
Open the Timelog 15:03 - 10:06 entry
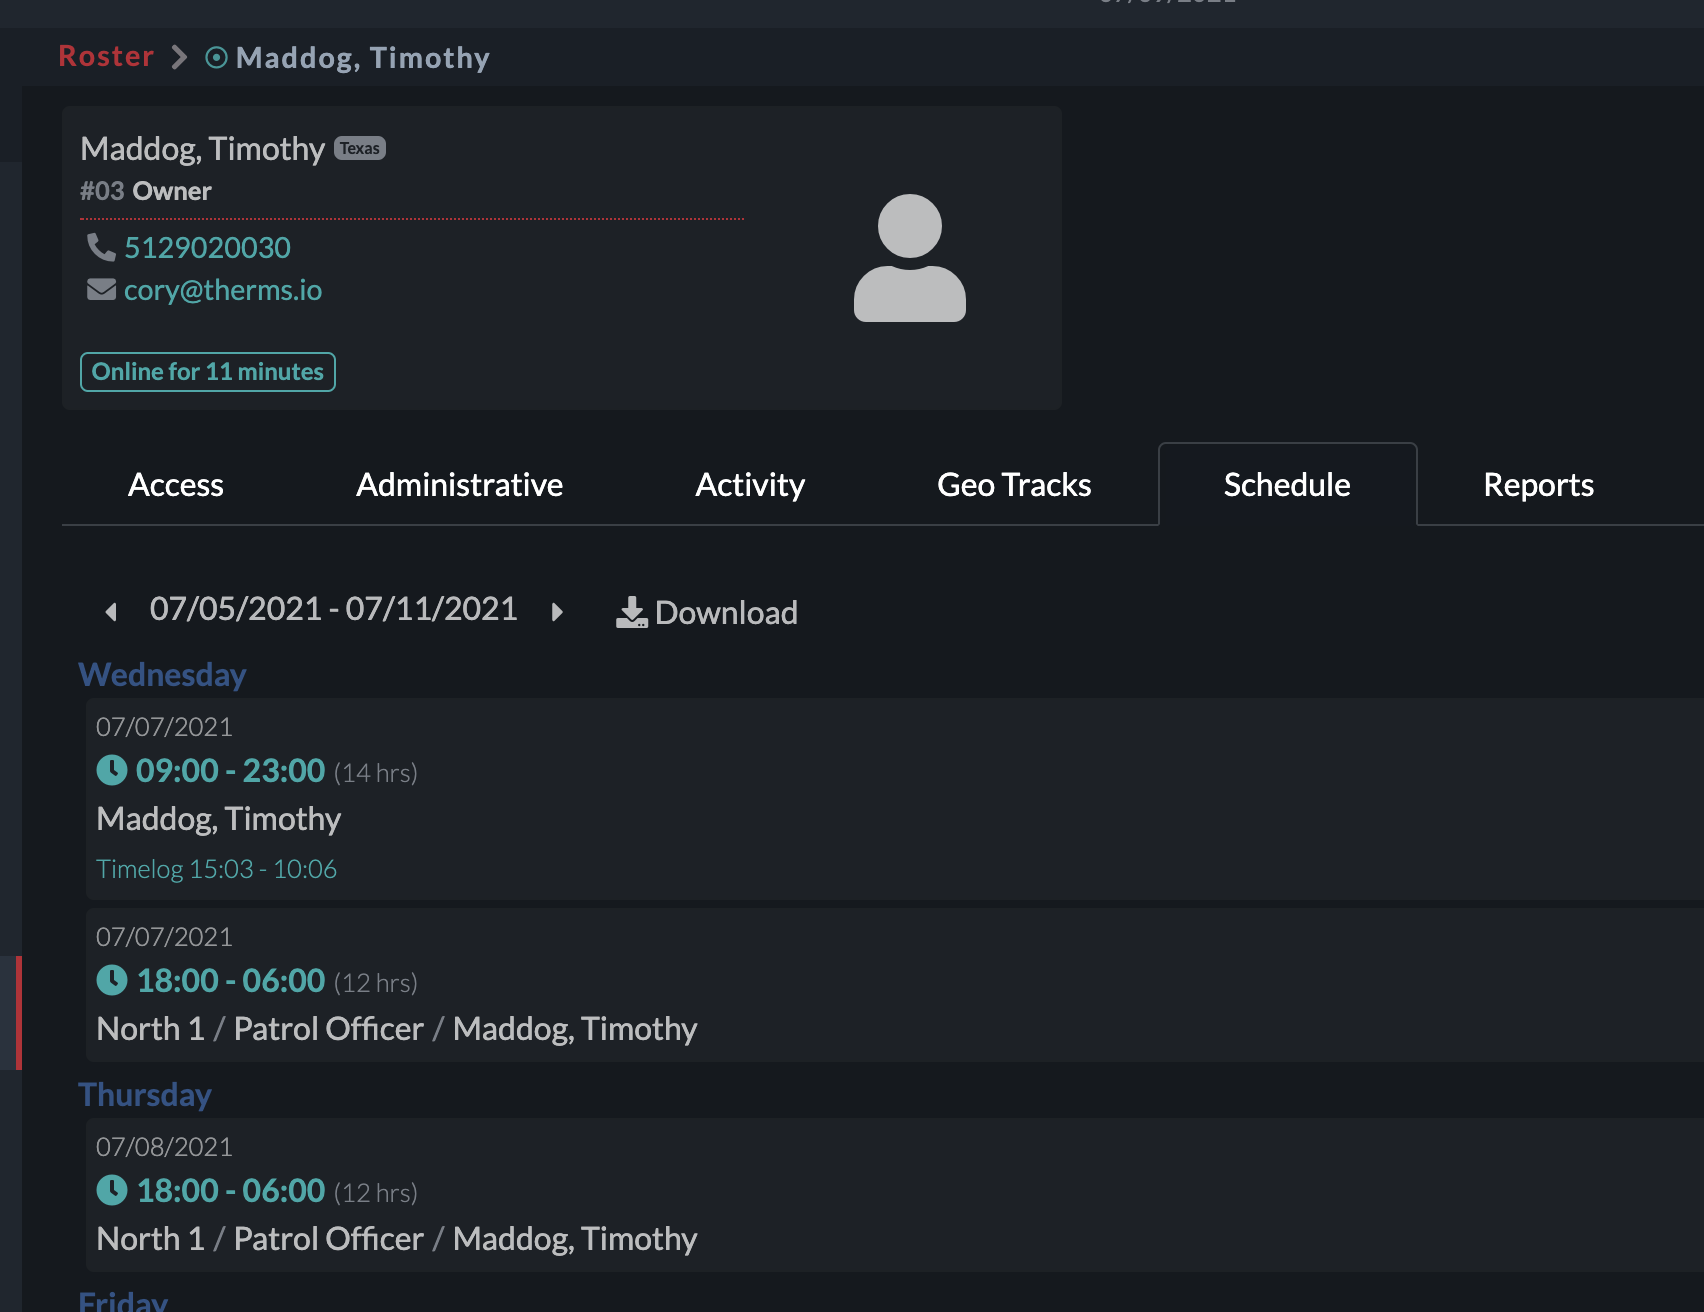point(216,868)
